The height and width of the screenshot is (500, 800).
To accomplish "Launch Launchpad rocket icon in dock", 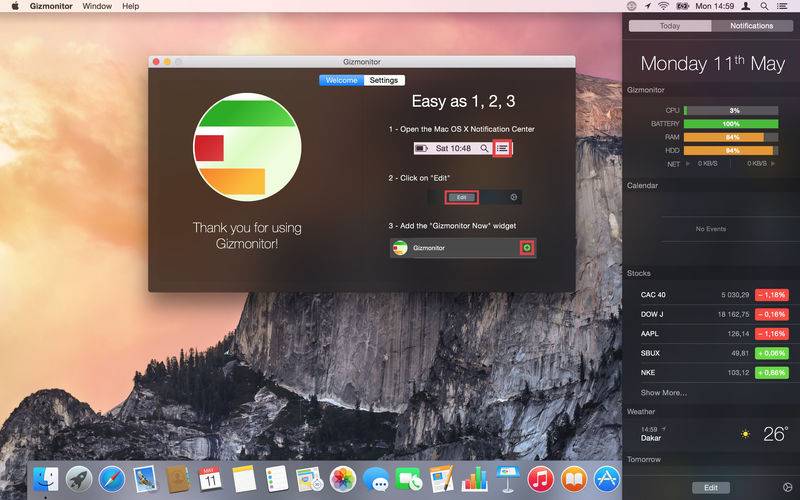I will pos(79,480).
